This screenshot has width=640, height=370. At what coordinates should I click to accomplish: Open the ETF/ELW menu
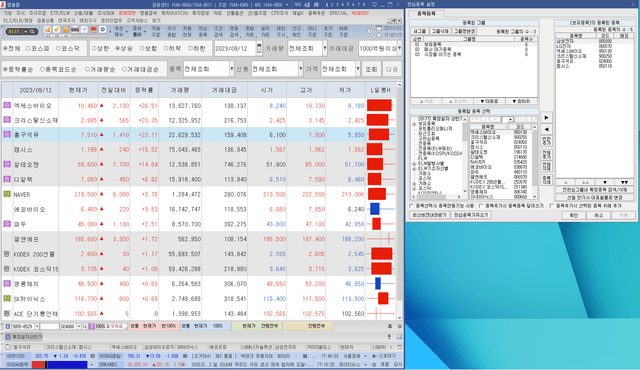pyautogui.click(x=60, y=13)
